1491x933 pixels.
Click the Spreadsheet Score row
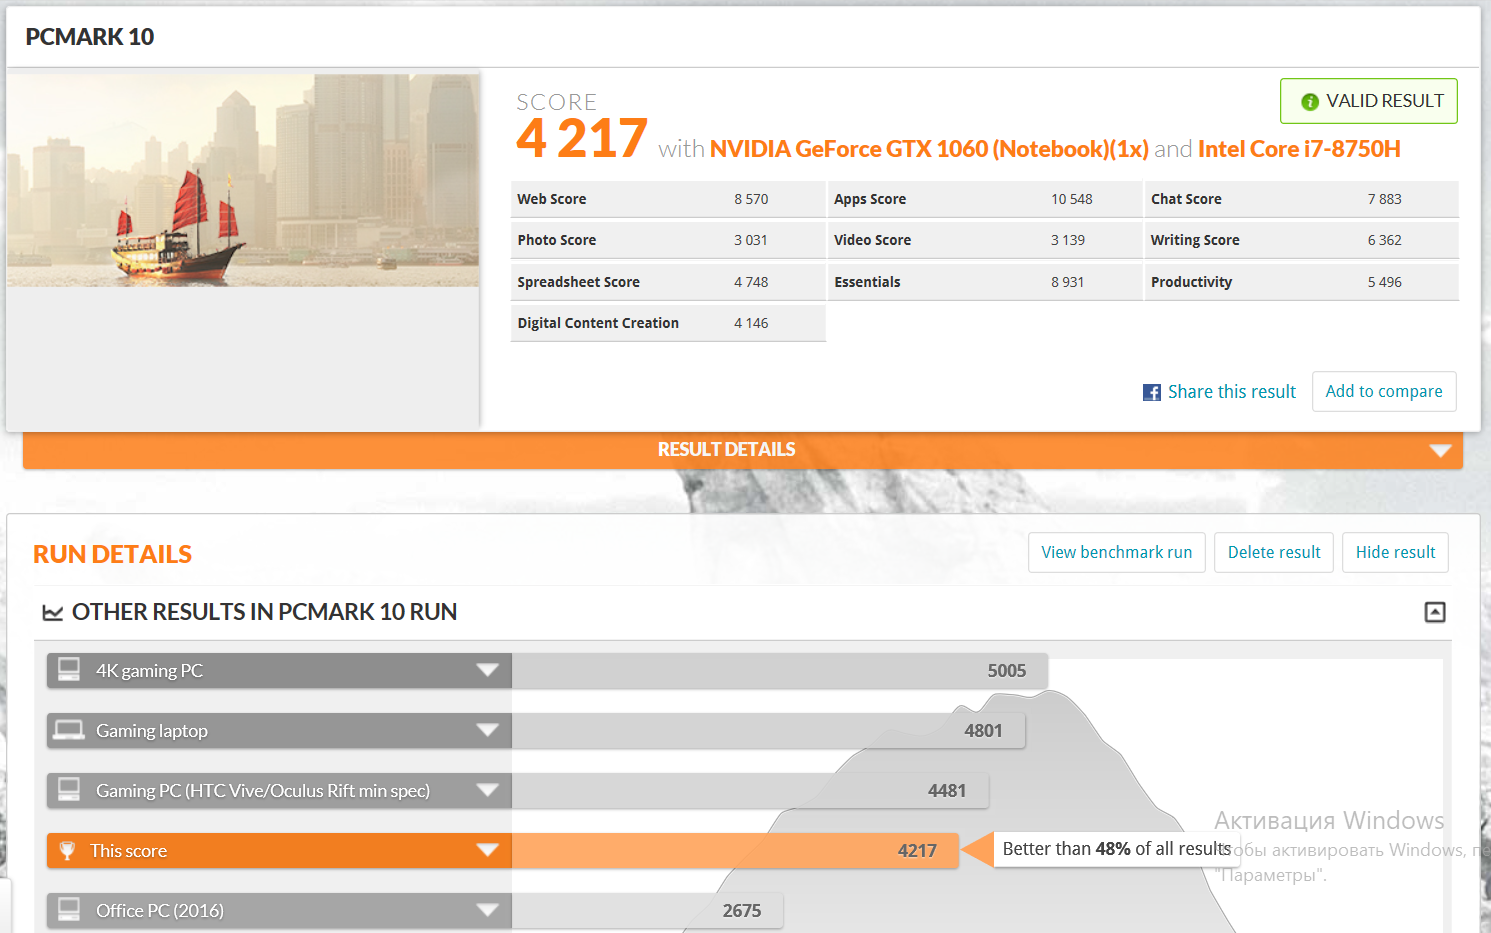point(668,282)
